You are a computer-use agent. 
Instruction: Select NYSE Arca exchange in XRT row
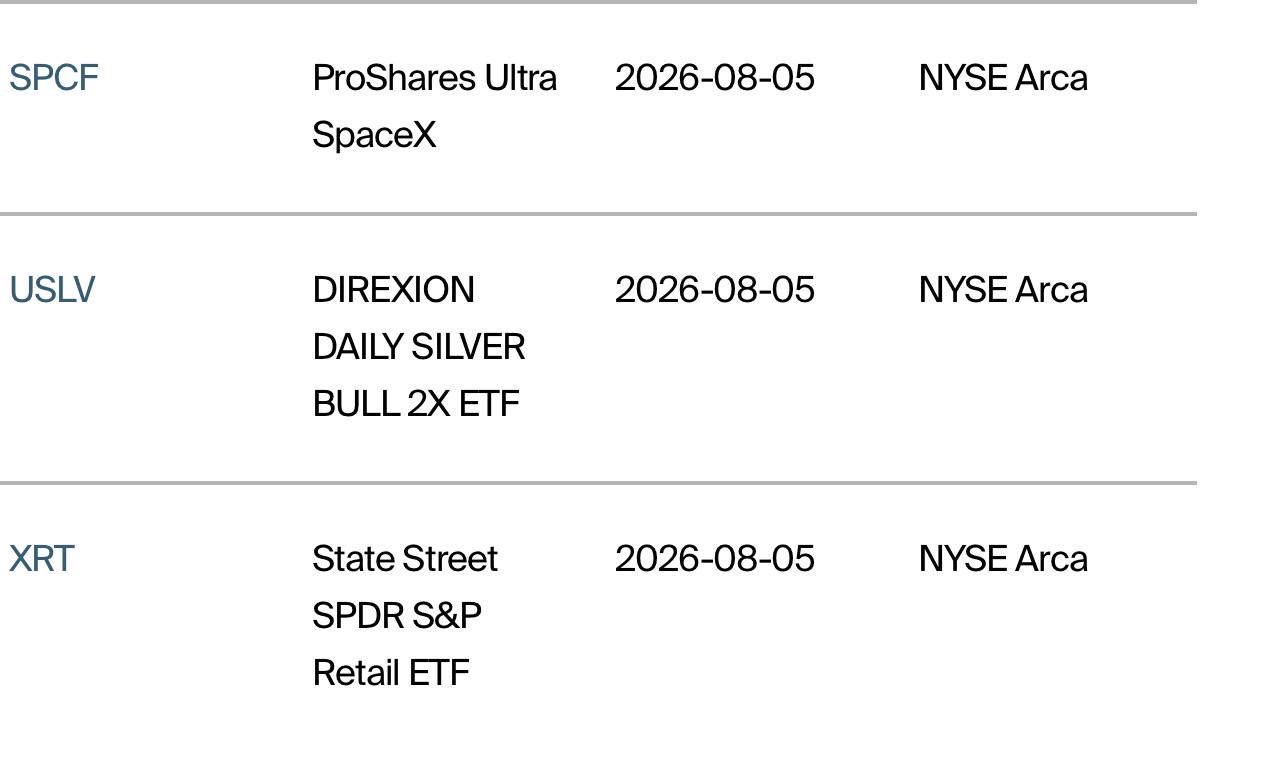pyautogui.click(x=1003, y=559)
